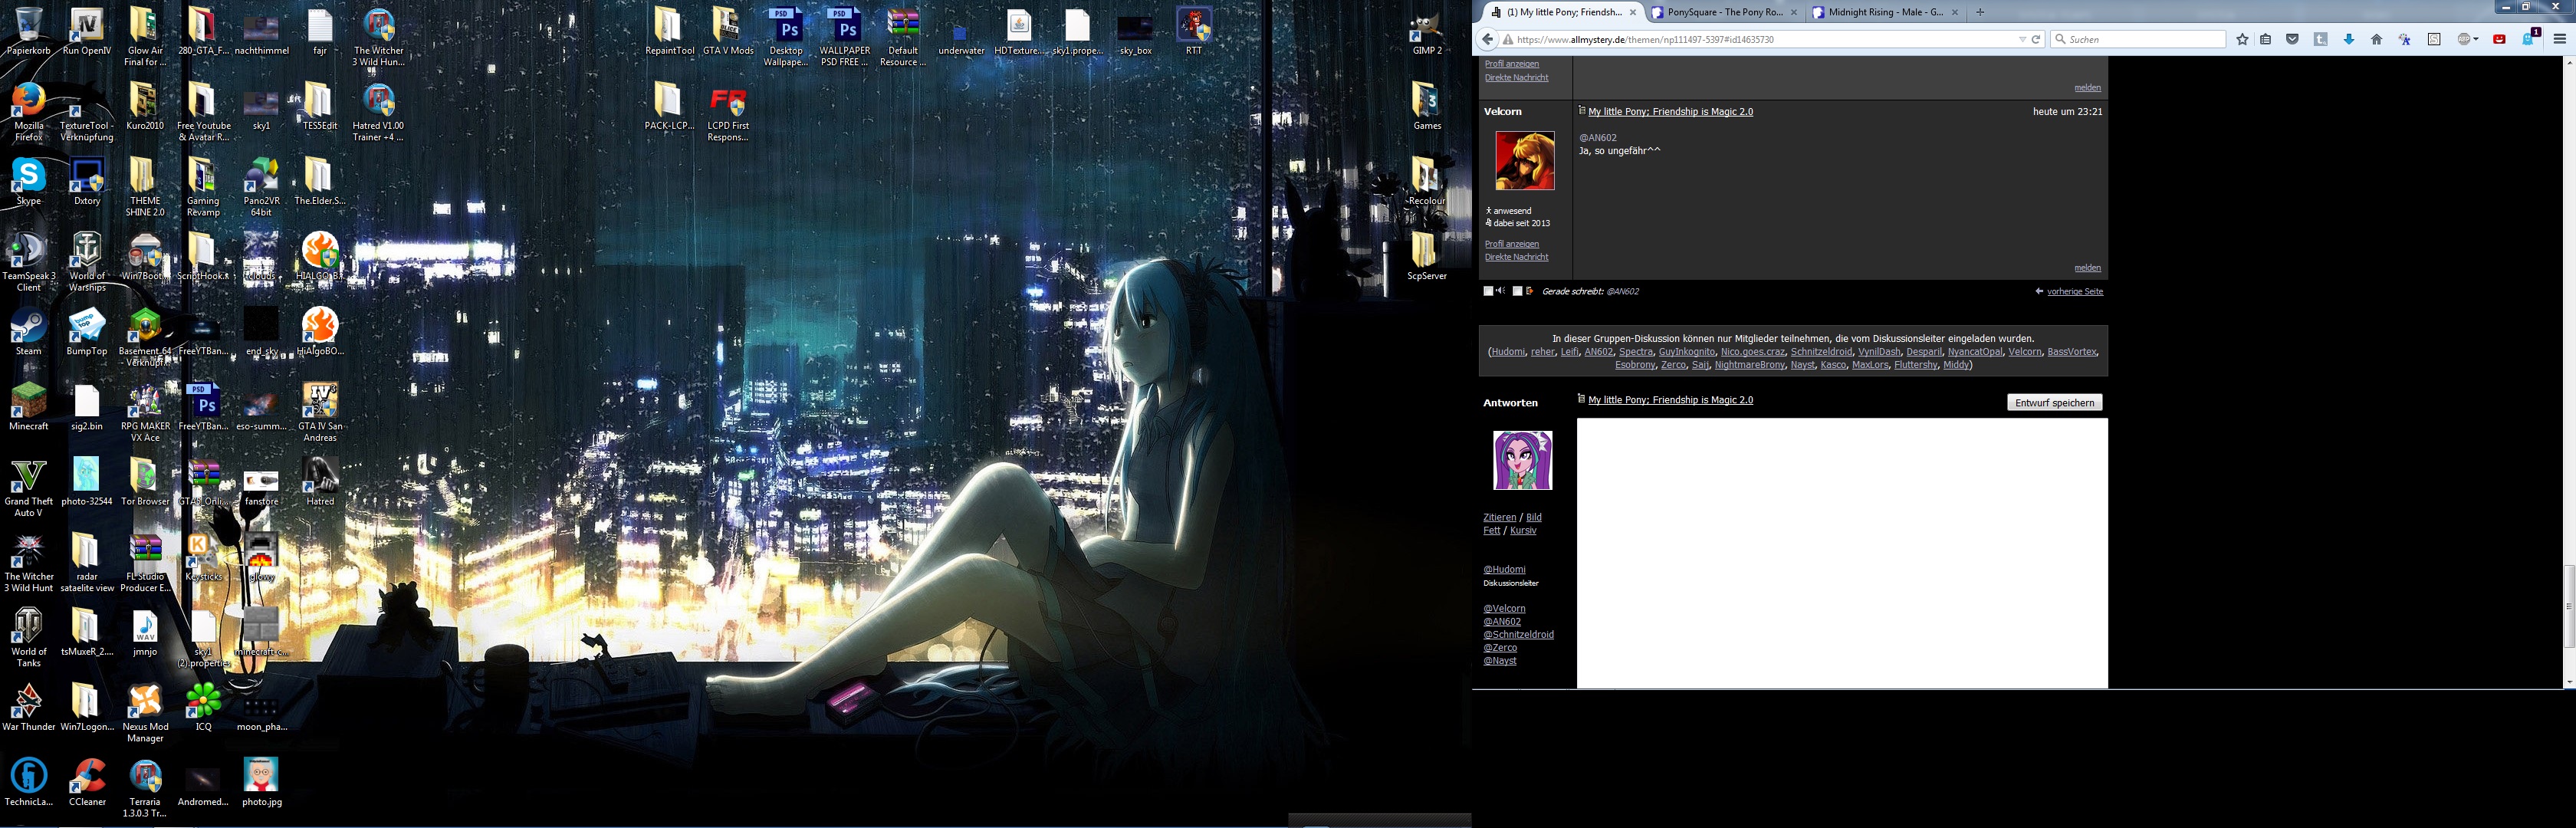Click the Bild link in reply panel

coord(1533,517)
